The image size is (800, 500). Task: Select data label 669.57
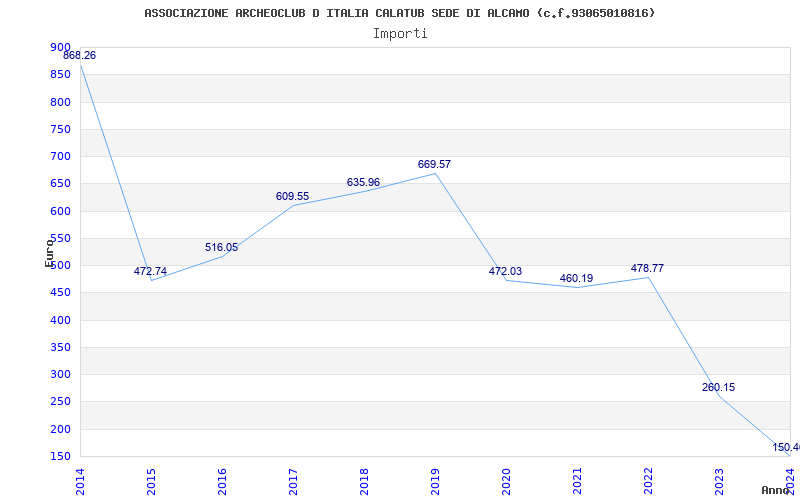(434, 164)
